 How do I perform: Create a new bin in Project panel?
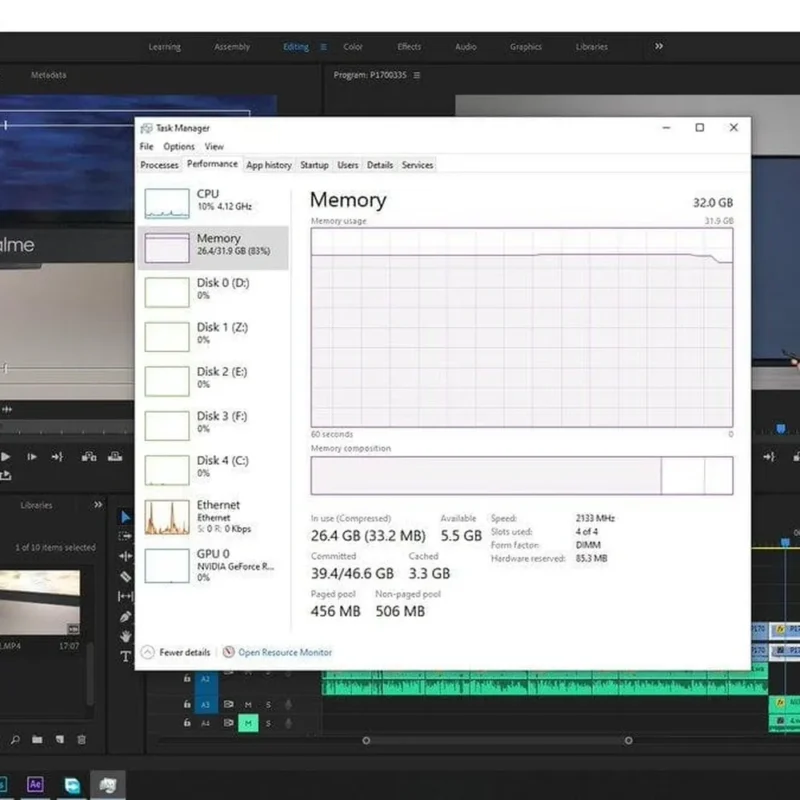[37, 739]
